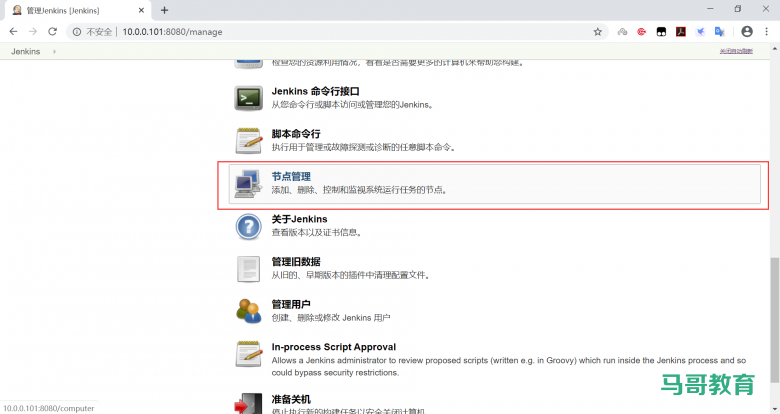This screenshot has width=780, height=414.
Task: Click description text 添加、删除、控制和监视系统运行任务的节点
Action: pos(359,190)
